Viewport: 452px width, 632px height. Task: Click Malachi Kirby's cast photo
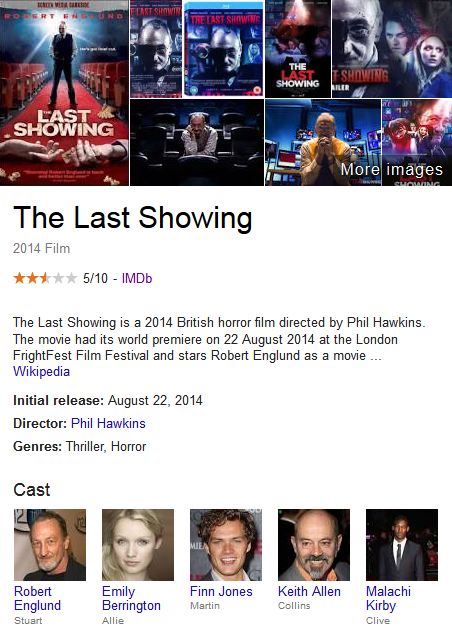[x=402, y=545]
